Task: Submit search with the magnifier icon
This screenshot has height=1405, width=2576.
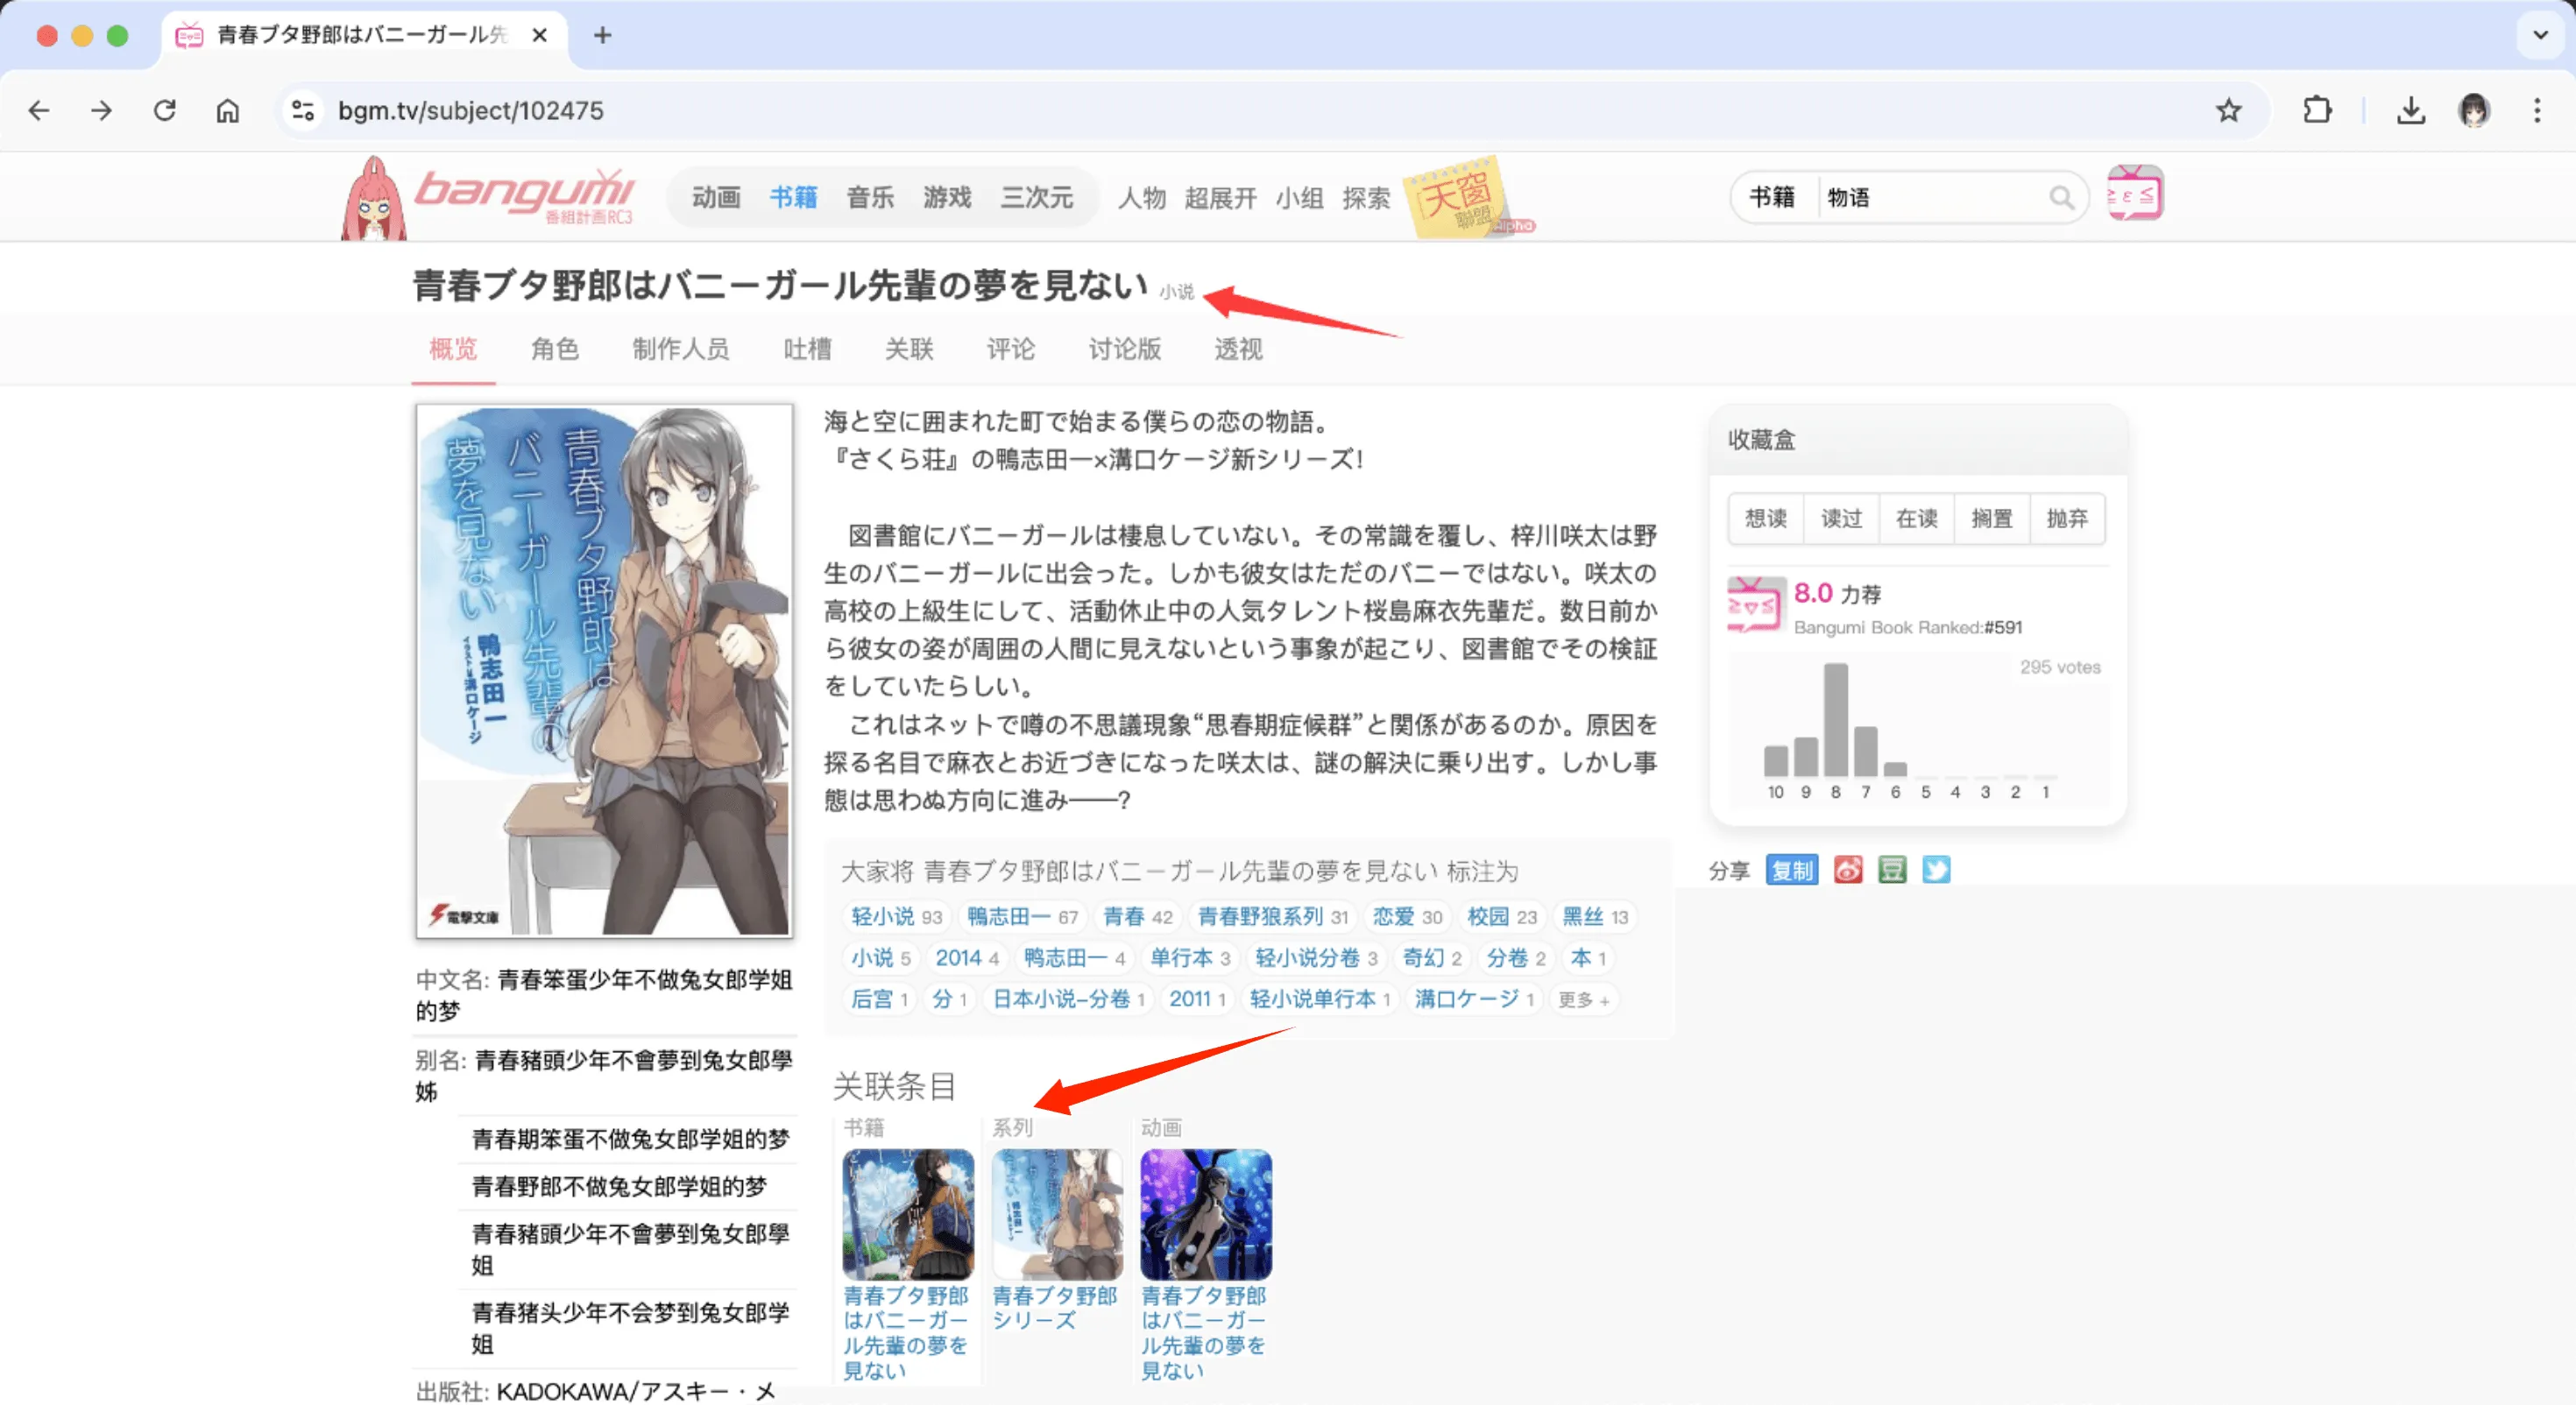Action: [2061, 198]
